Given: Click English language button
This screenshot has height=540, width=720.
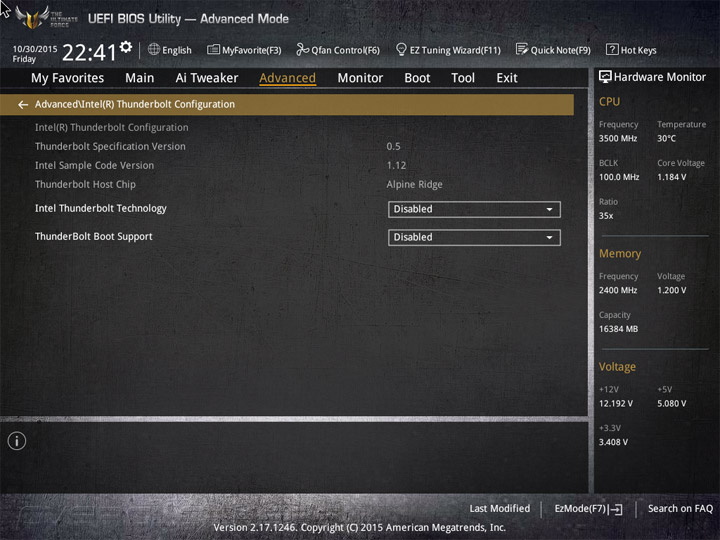Looking at the screenshot, I should [170, 50].
